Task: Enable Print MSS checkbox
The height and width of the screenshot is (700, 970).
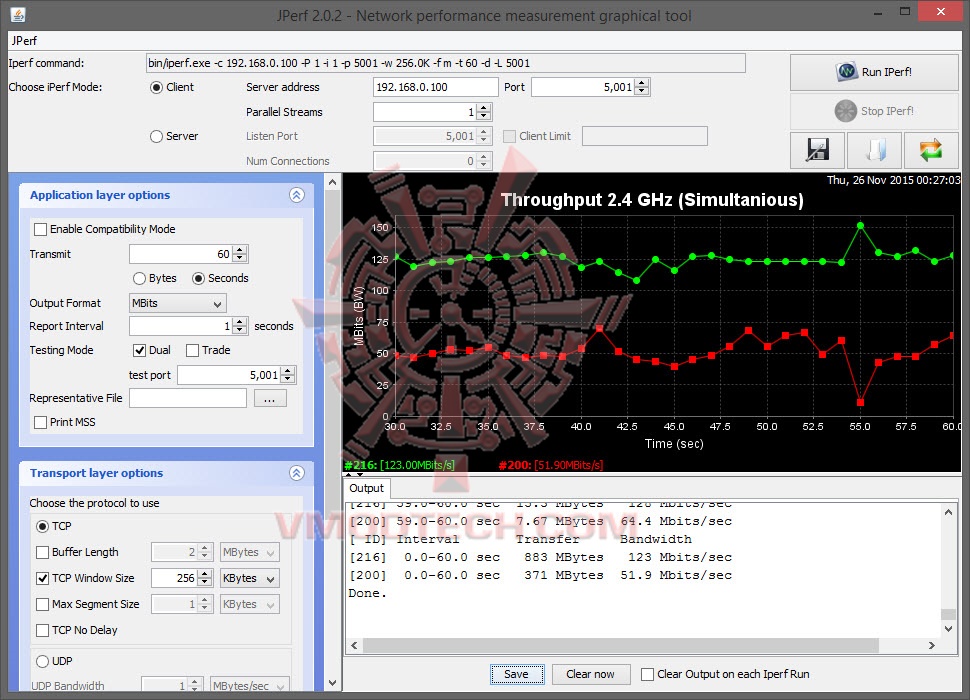Action: 41,422
